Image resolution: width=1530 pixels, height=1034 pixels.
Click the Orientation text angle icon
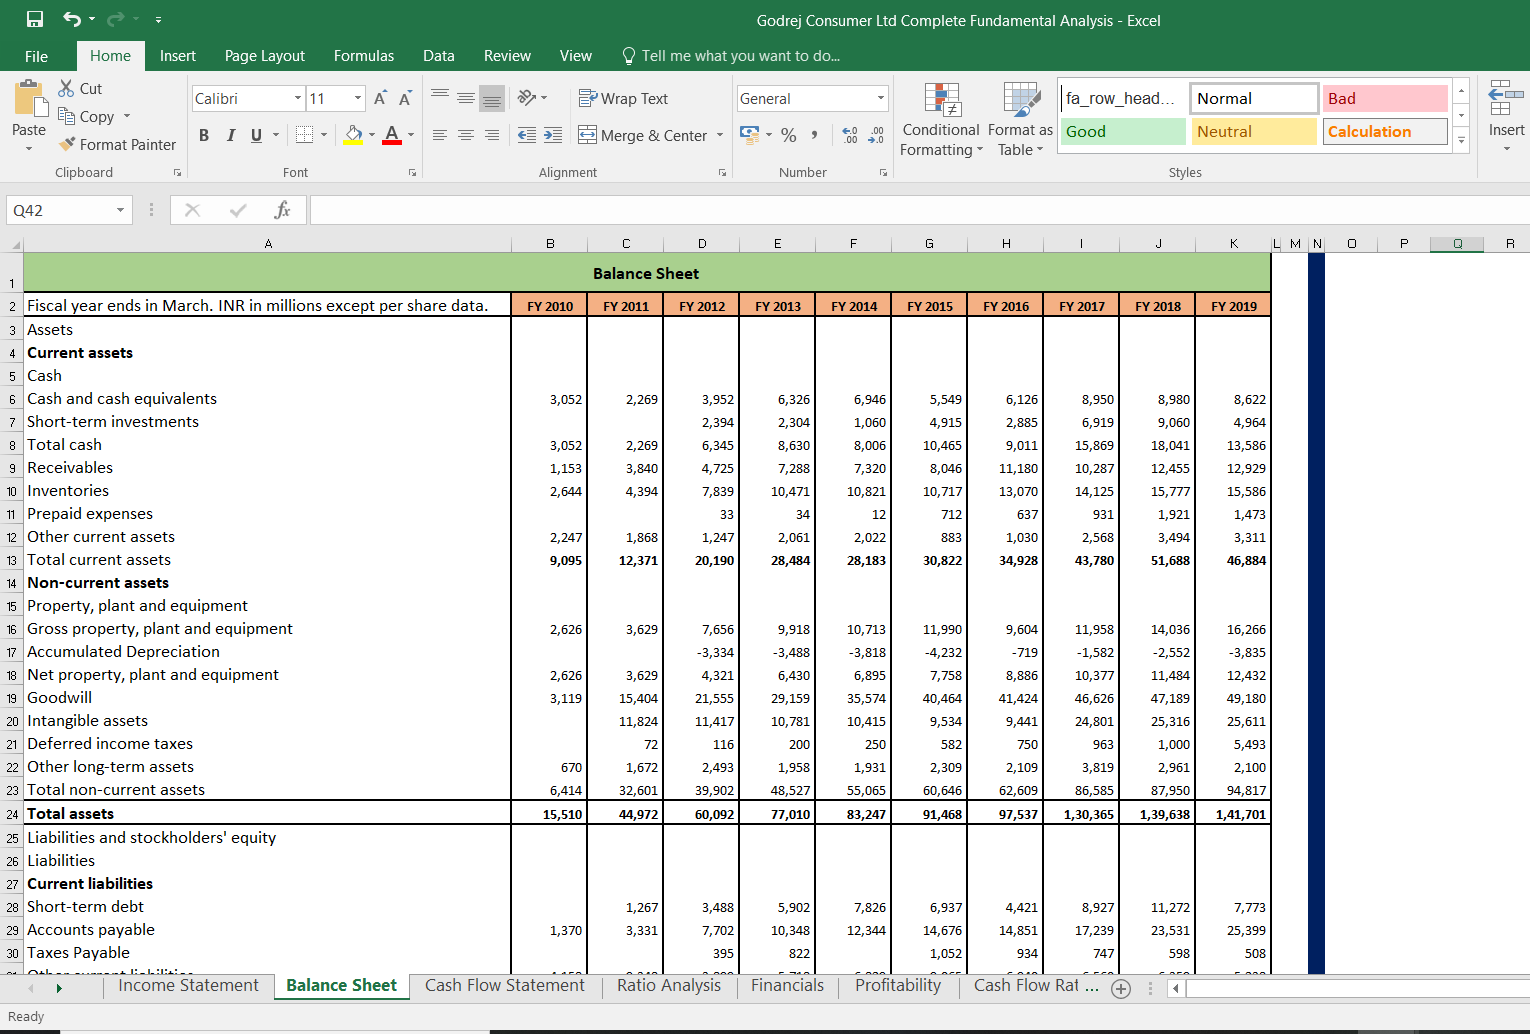pos(527,97)
